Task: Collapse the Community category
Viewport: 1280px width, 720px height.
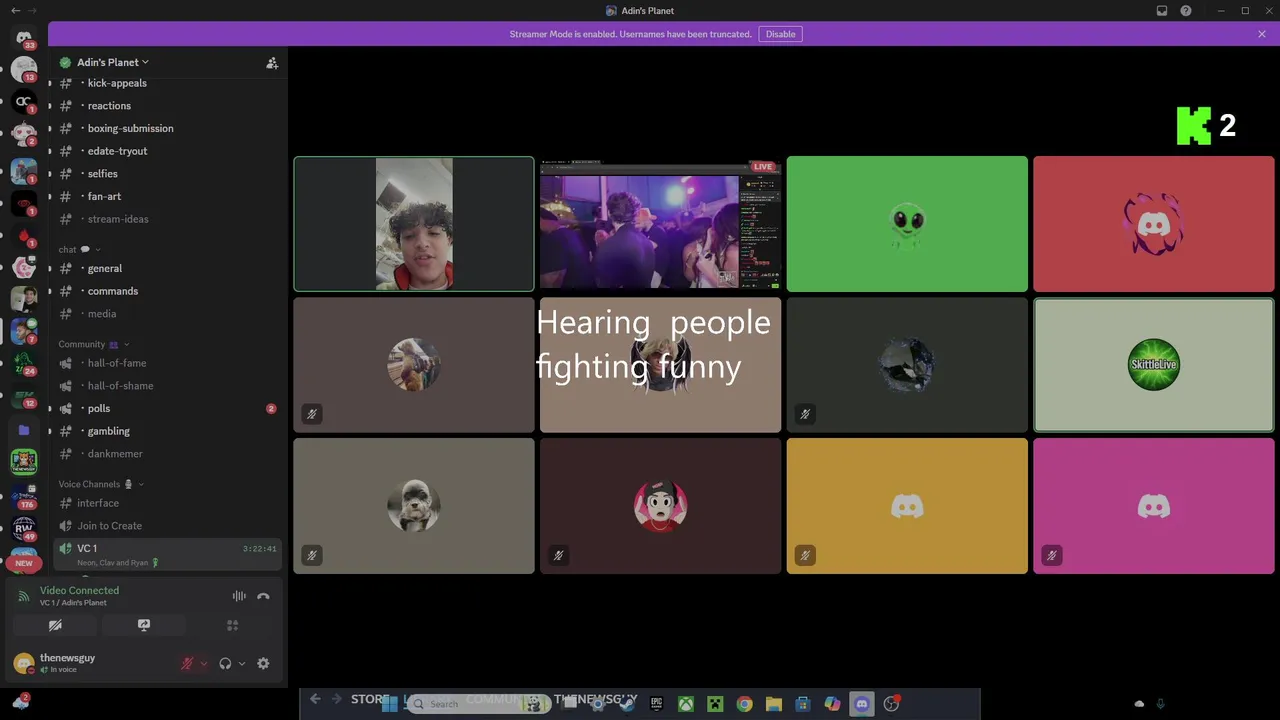Action: pos(93,344)
